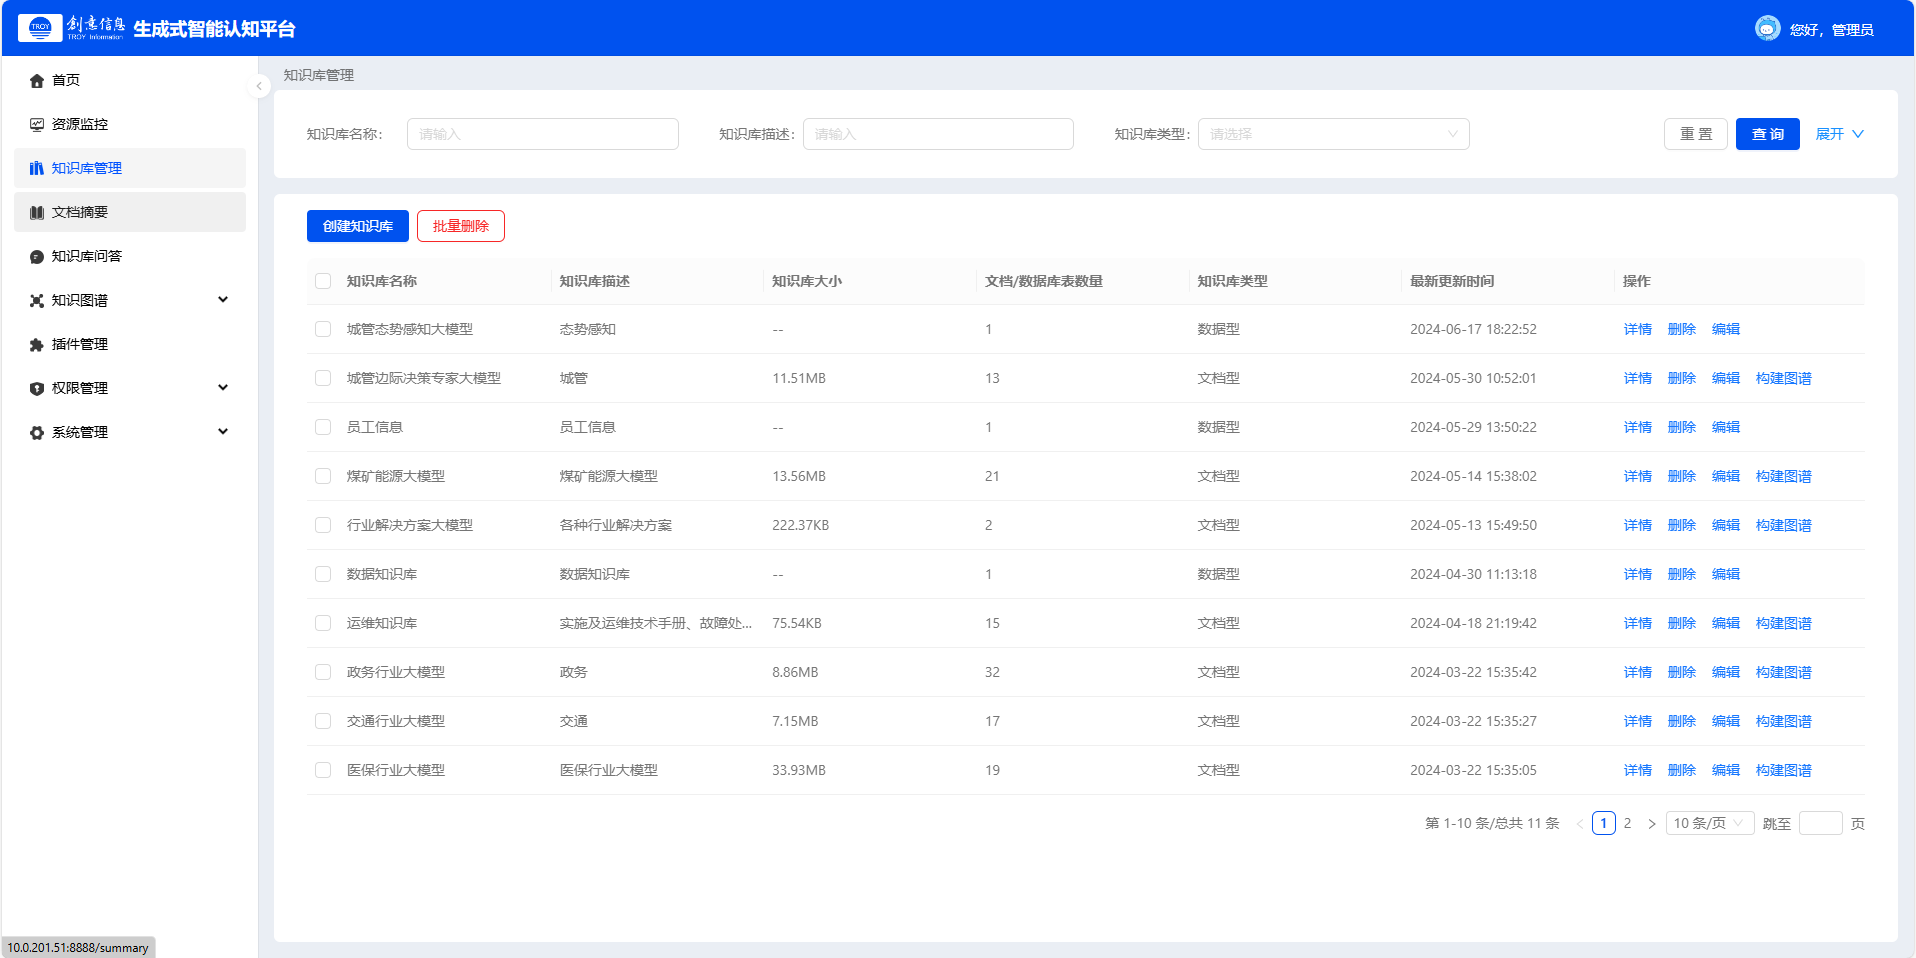Click the 资源监控 monitor icon

(37, 125)
